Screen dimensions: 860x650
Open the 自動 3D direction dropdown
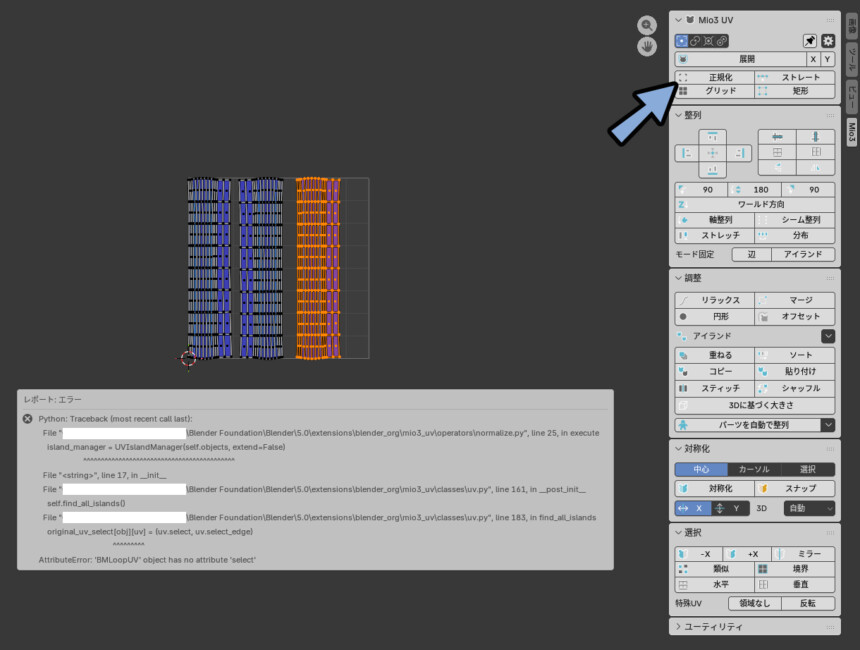(x=809, y=508)
